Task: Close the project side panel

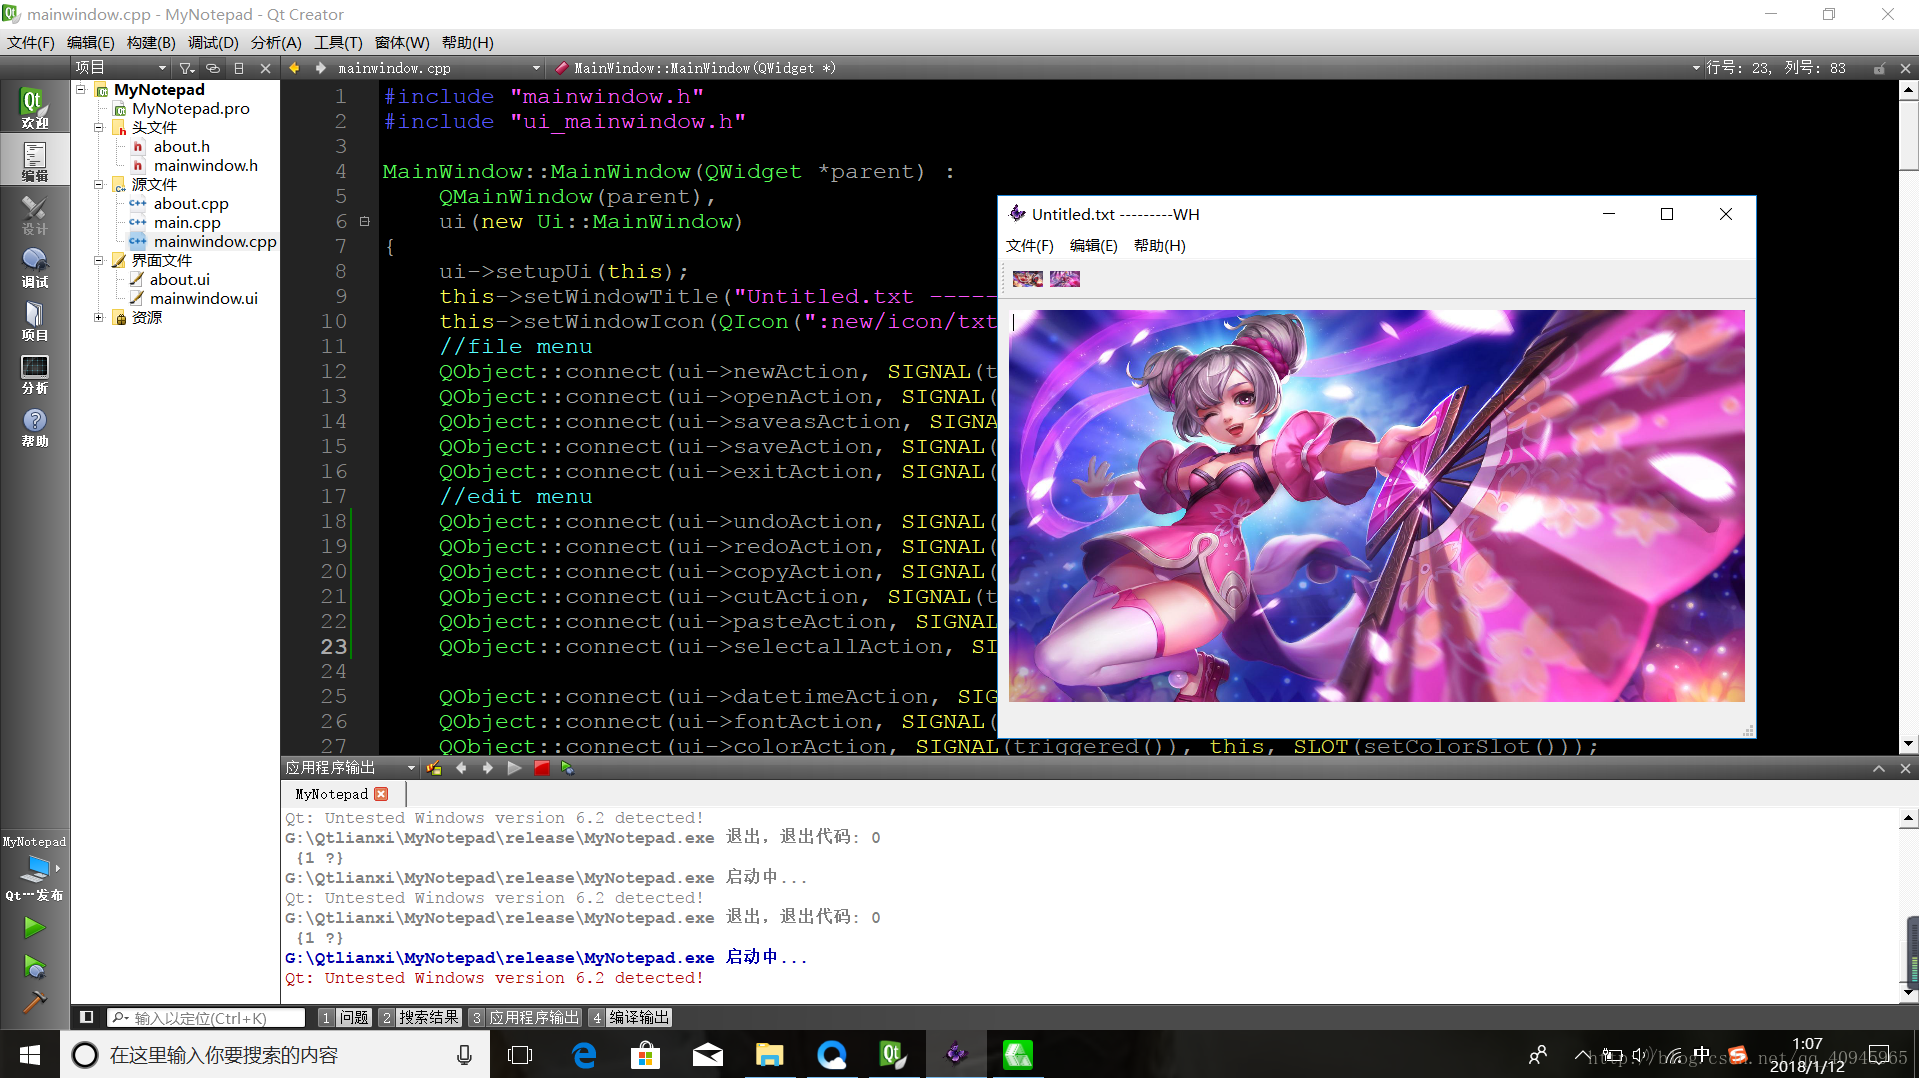Action: pos(265,68)
